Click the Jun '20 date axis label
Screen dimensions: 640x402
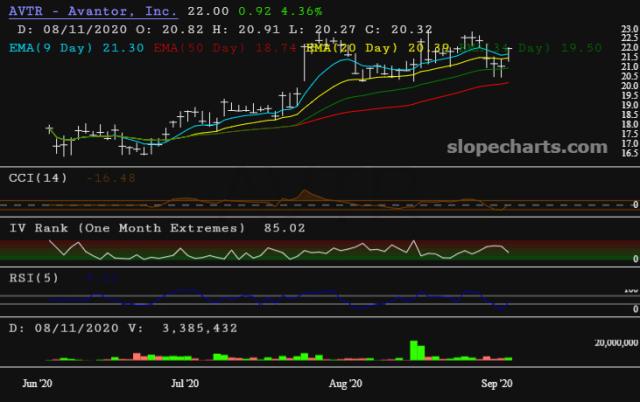click(37, 383)
